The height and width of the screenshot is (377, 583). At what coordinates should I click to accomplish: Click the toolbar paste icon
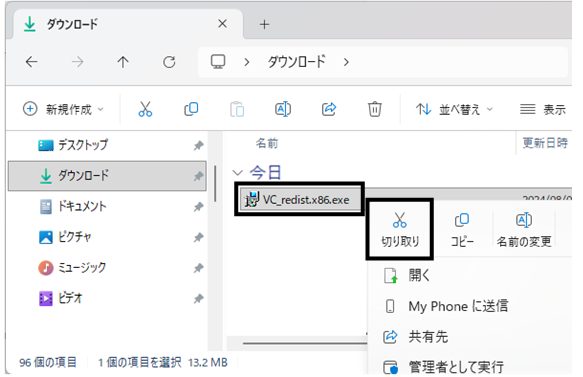coord(237,109)
